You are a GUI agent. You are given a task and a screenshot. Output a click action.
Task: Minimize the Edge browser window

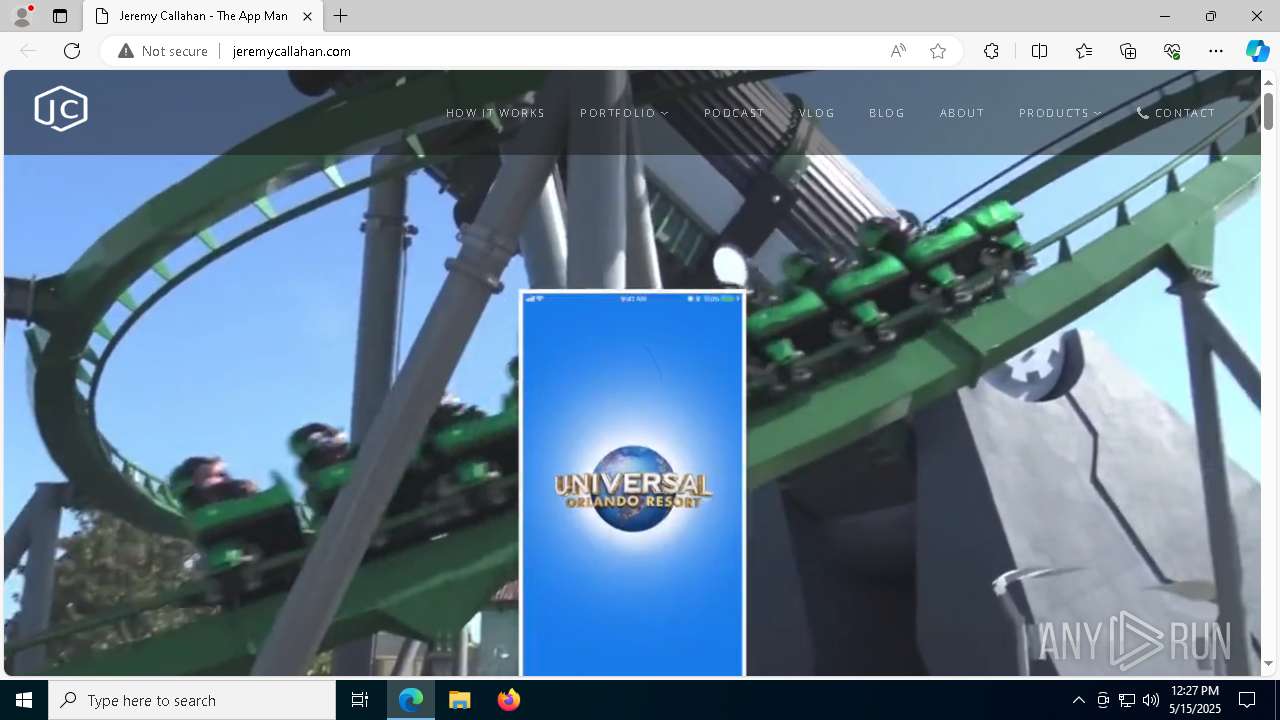(1165, 16)
